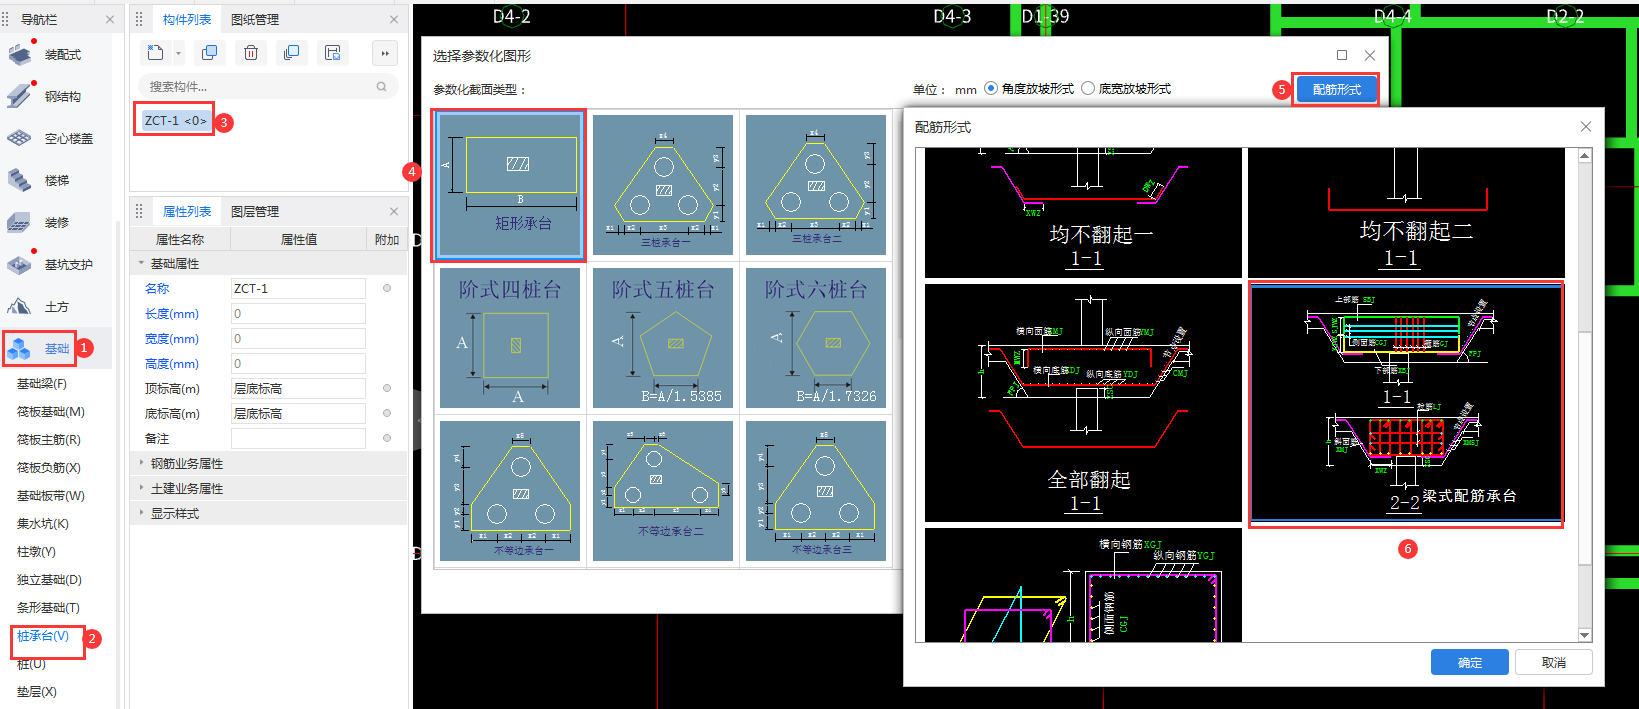Select 角度放坡形式 radio option
Screen dimensions: 1639x709
tap(991, 88)
